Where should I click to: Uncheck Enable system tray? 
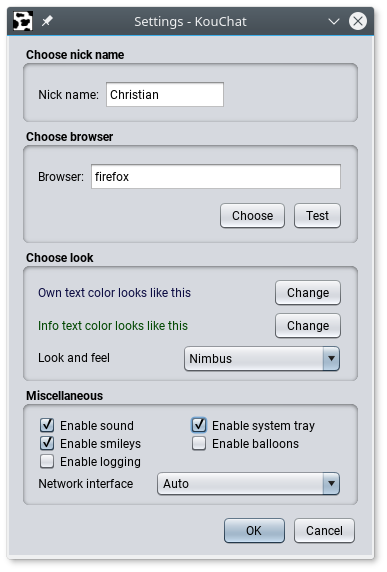pos(199,425)
